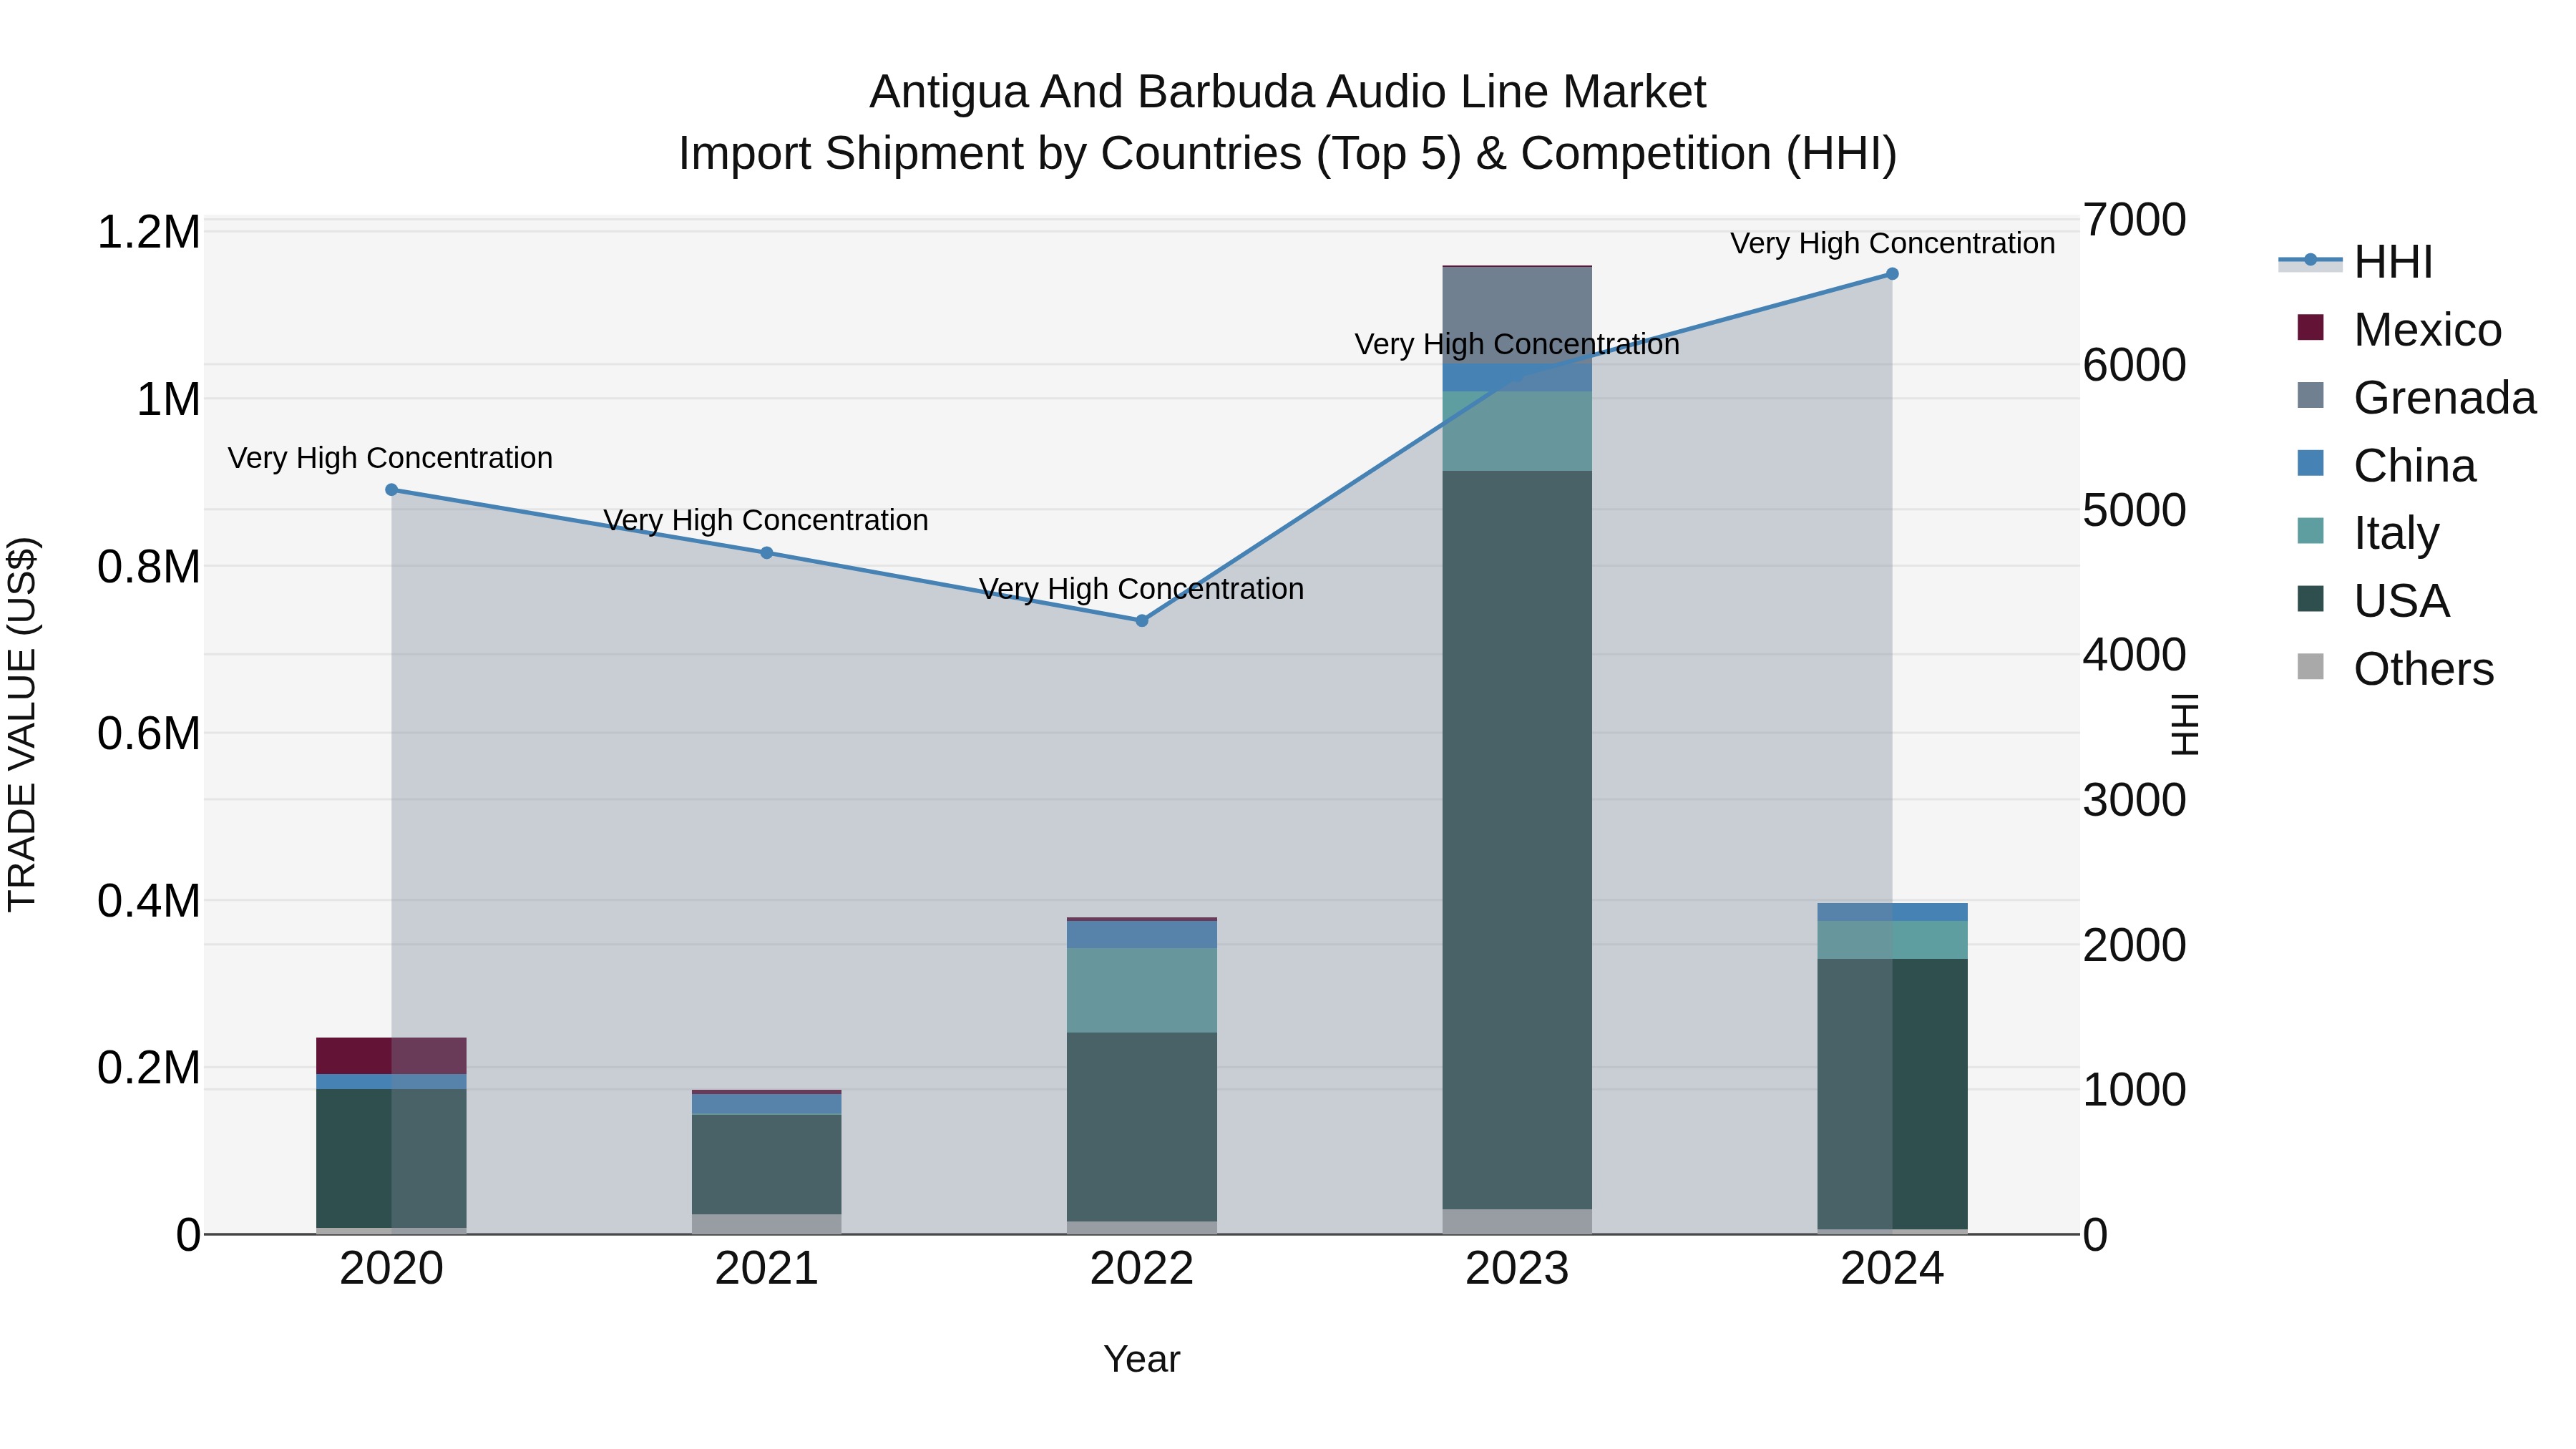Click the China segment of 2021 bar
This screenshot has width=2576, height=1449.
pyautogui.click(x=767, y=1104)
